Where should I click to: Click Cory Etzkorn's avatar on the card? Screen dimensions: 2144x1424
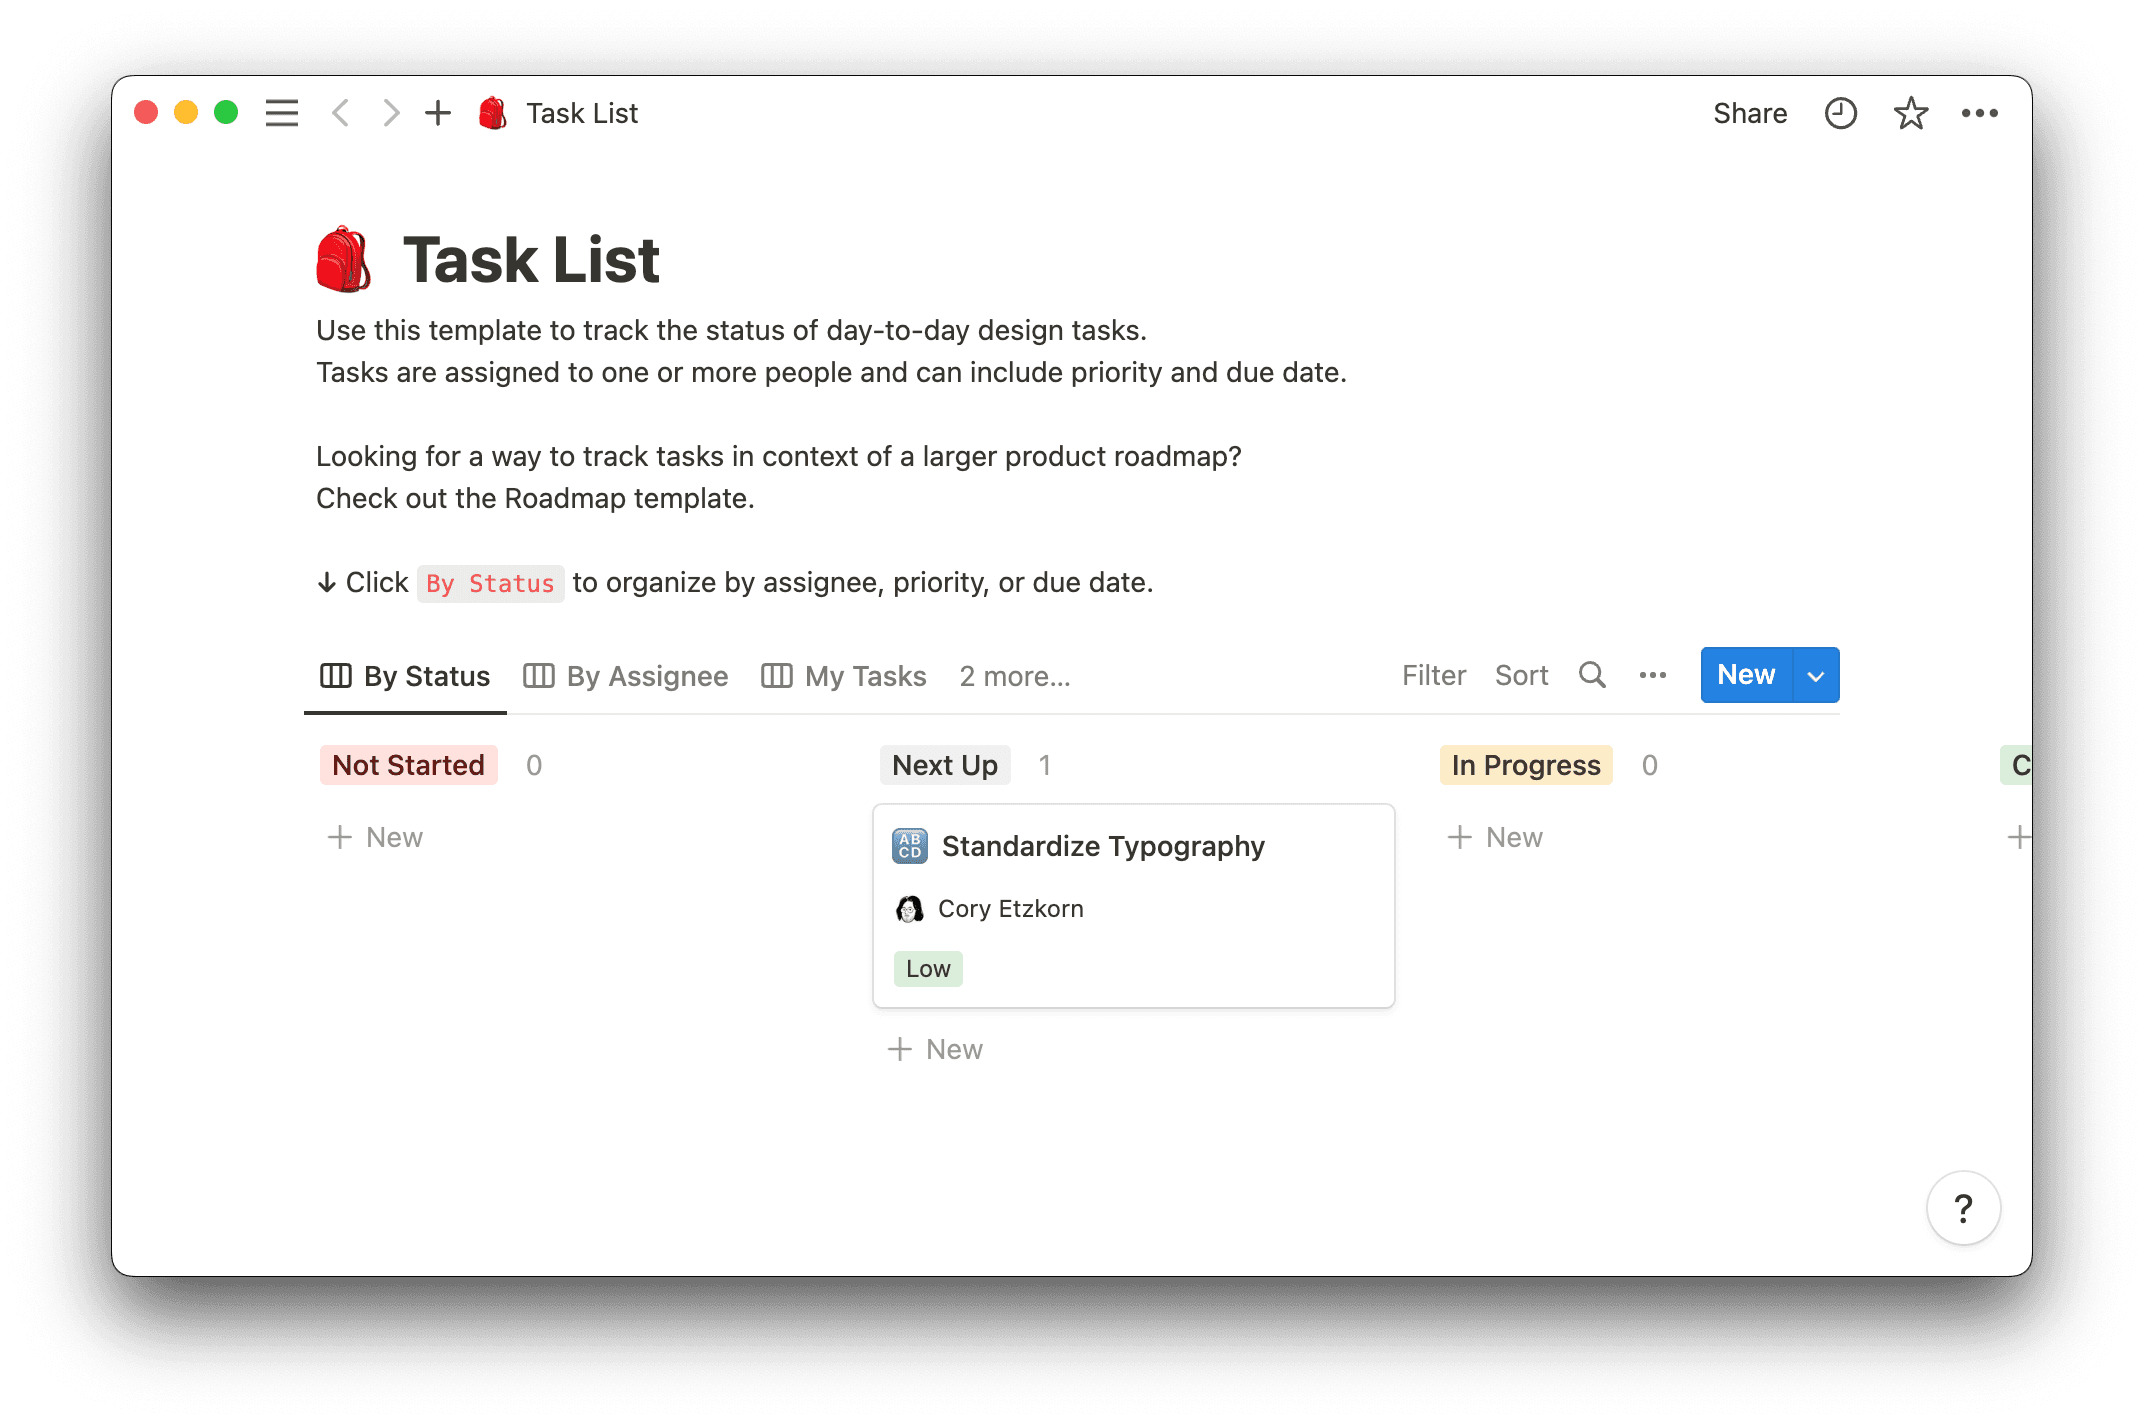(x=908, y=908)
